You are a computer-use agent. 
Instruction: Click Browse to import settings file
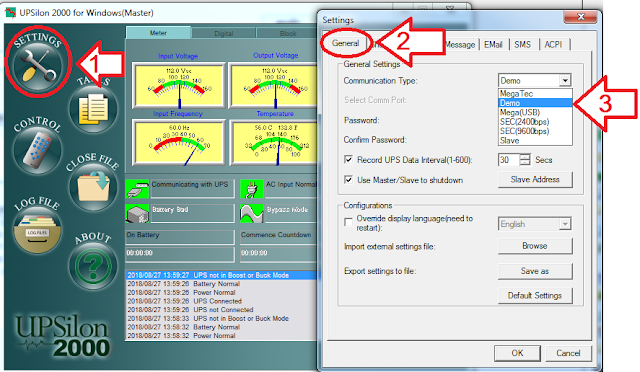pos(535,246)
